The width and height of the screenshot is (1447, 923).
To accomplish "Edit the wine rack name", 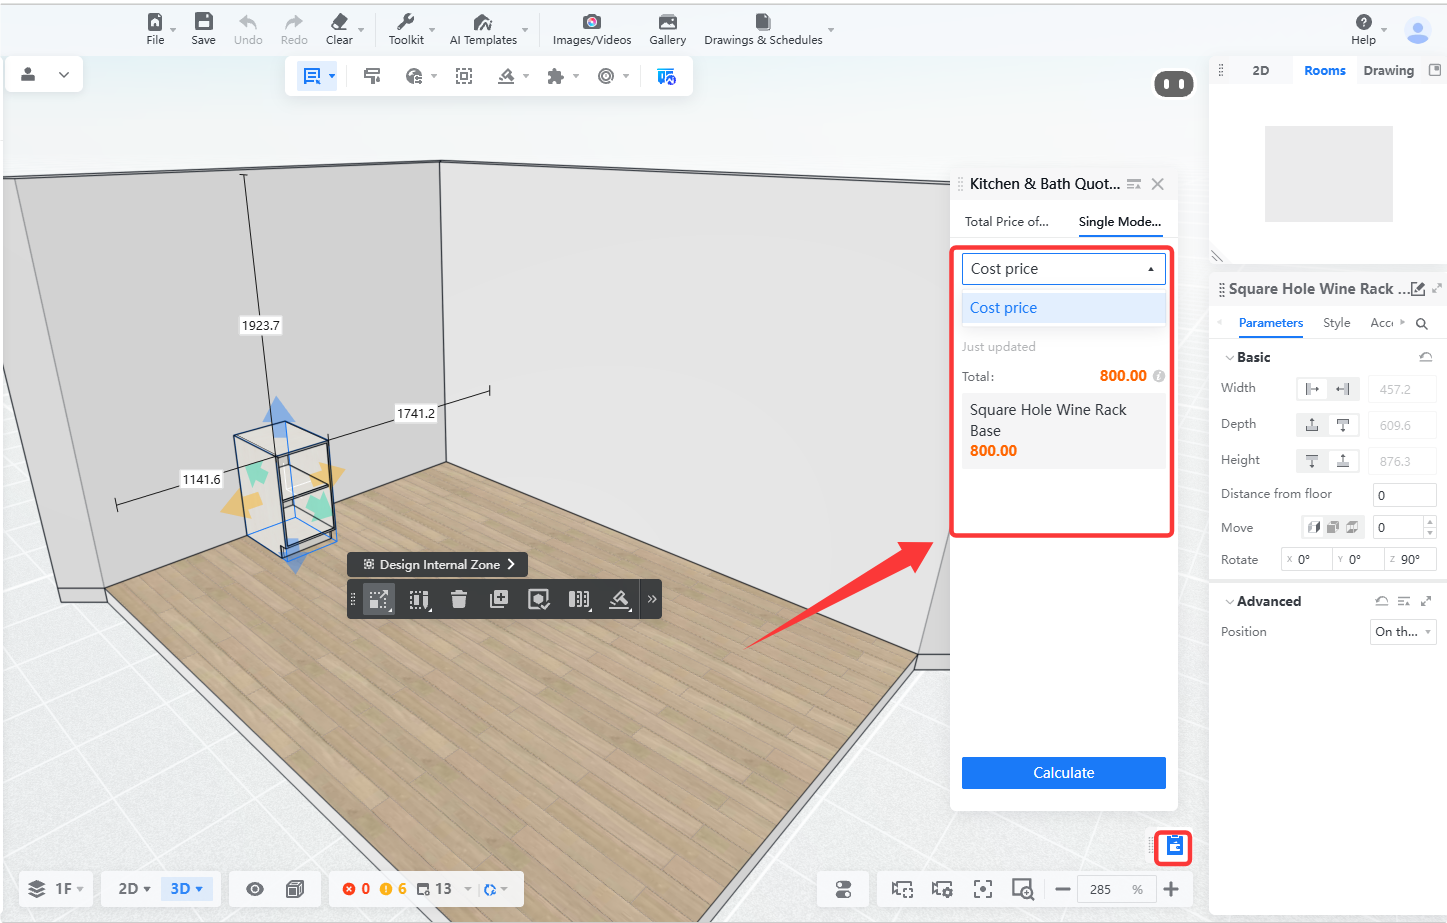I will [x=1418, y=289].
